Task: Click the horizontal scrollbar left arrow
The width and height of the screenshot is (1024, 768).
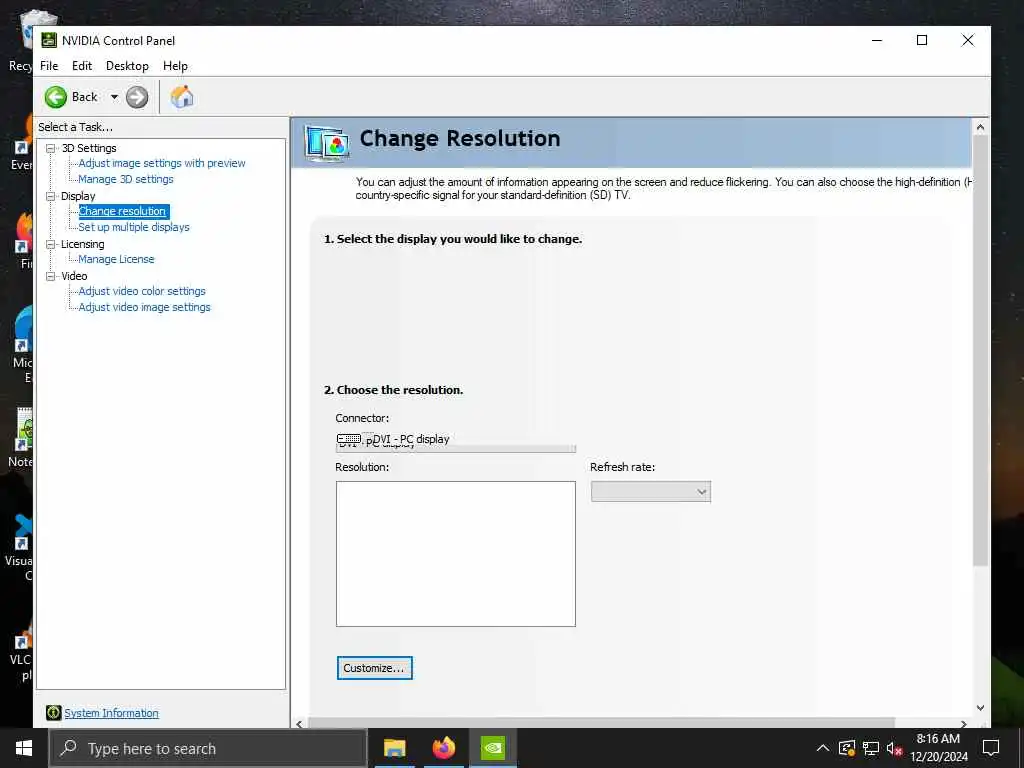Action: 300,723
